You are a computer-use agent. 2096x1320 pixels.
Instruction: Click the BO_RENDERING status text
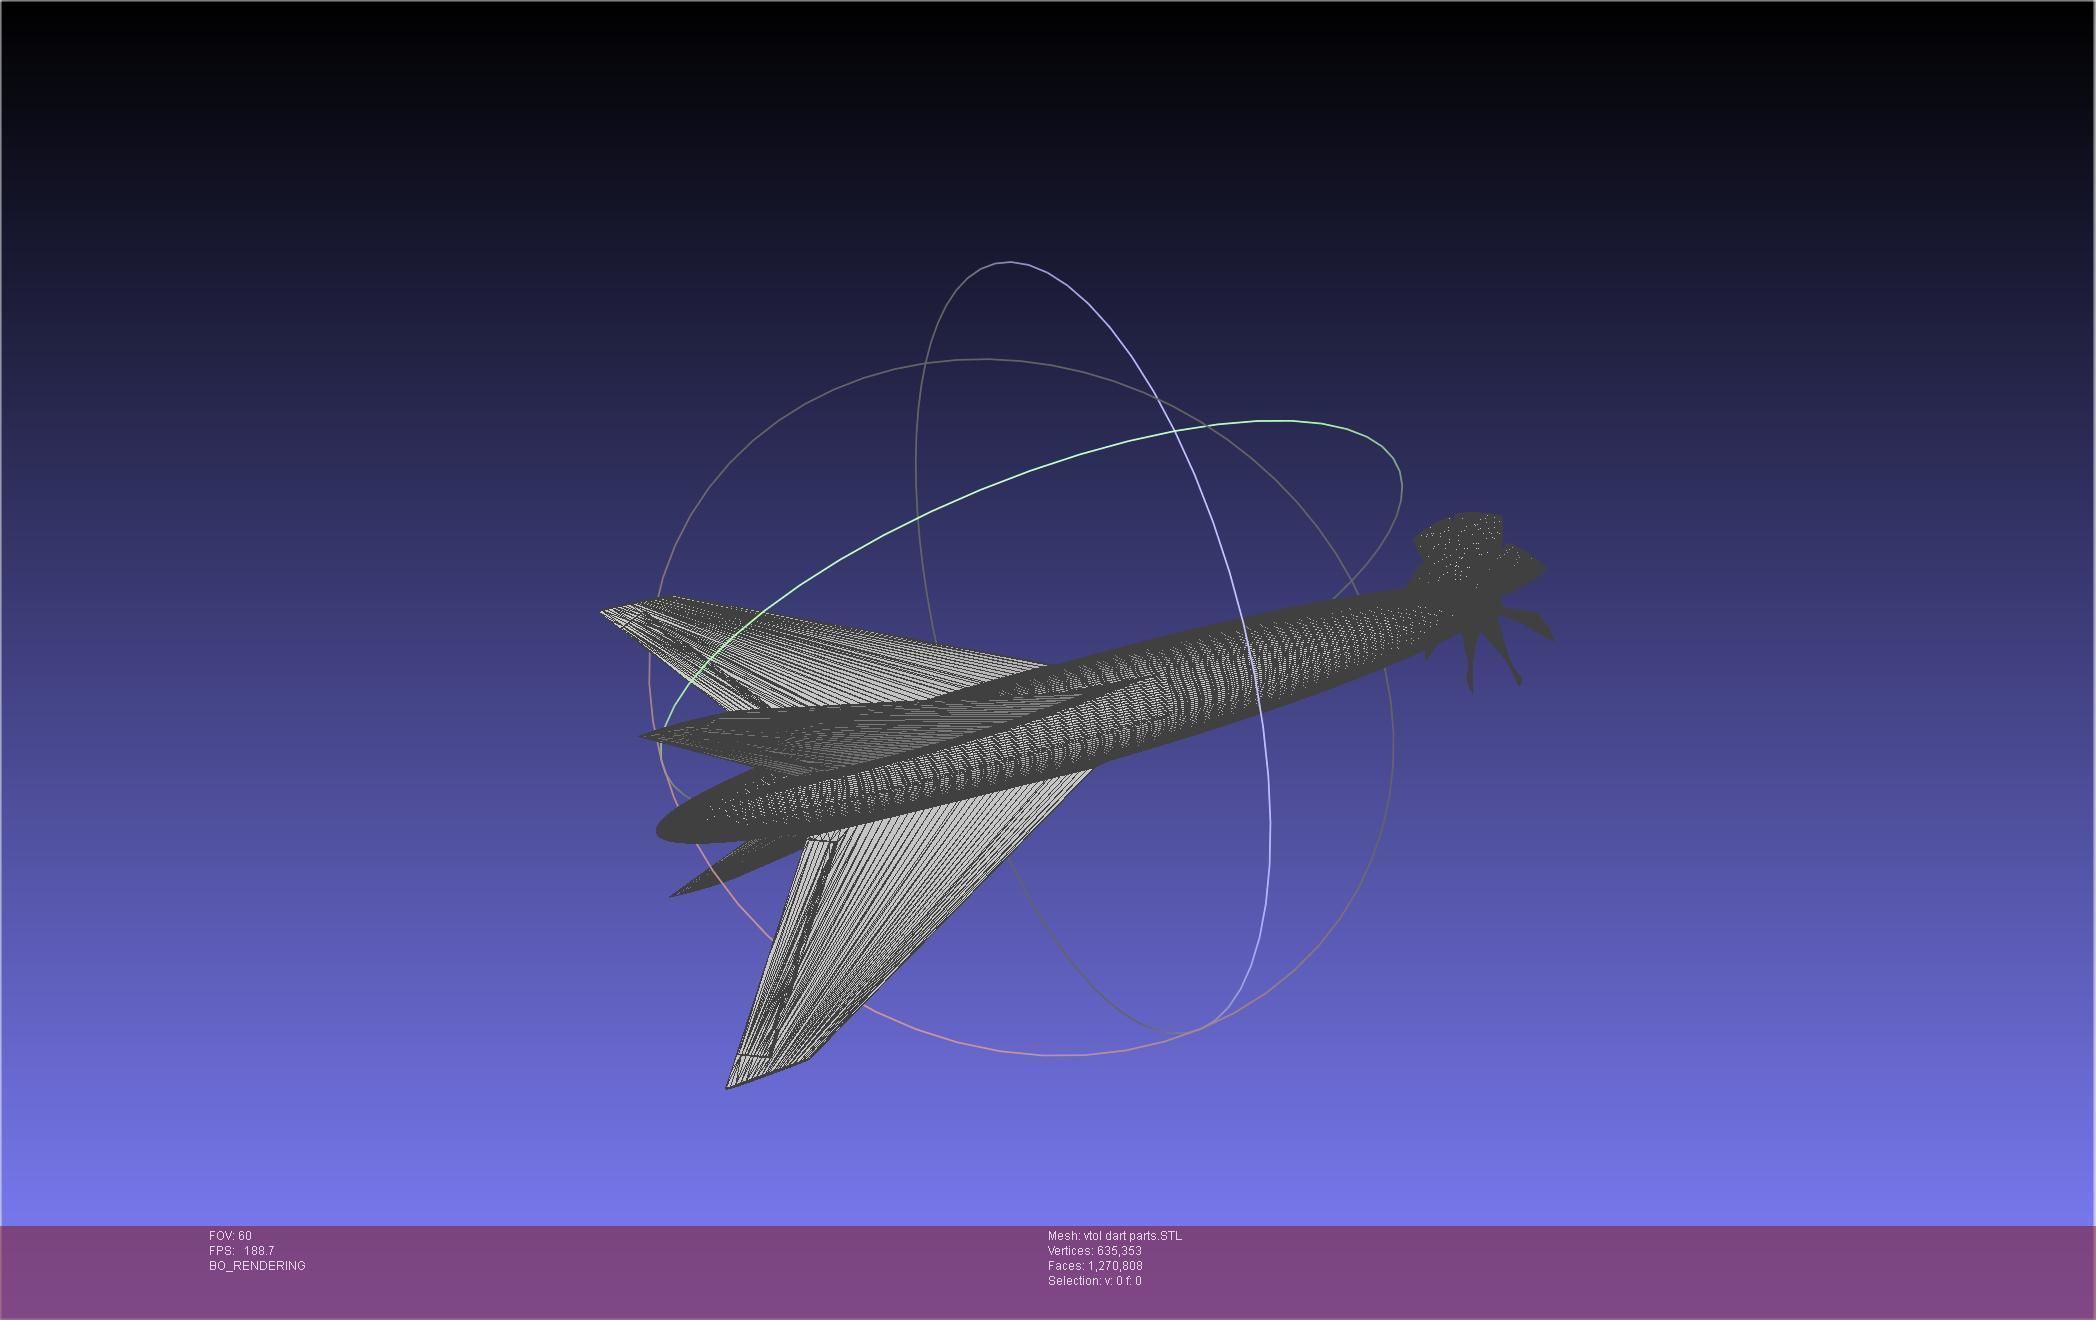257,1266
